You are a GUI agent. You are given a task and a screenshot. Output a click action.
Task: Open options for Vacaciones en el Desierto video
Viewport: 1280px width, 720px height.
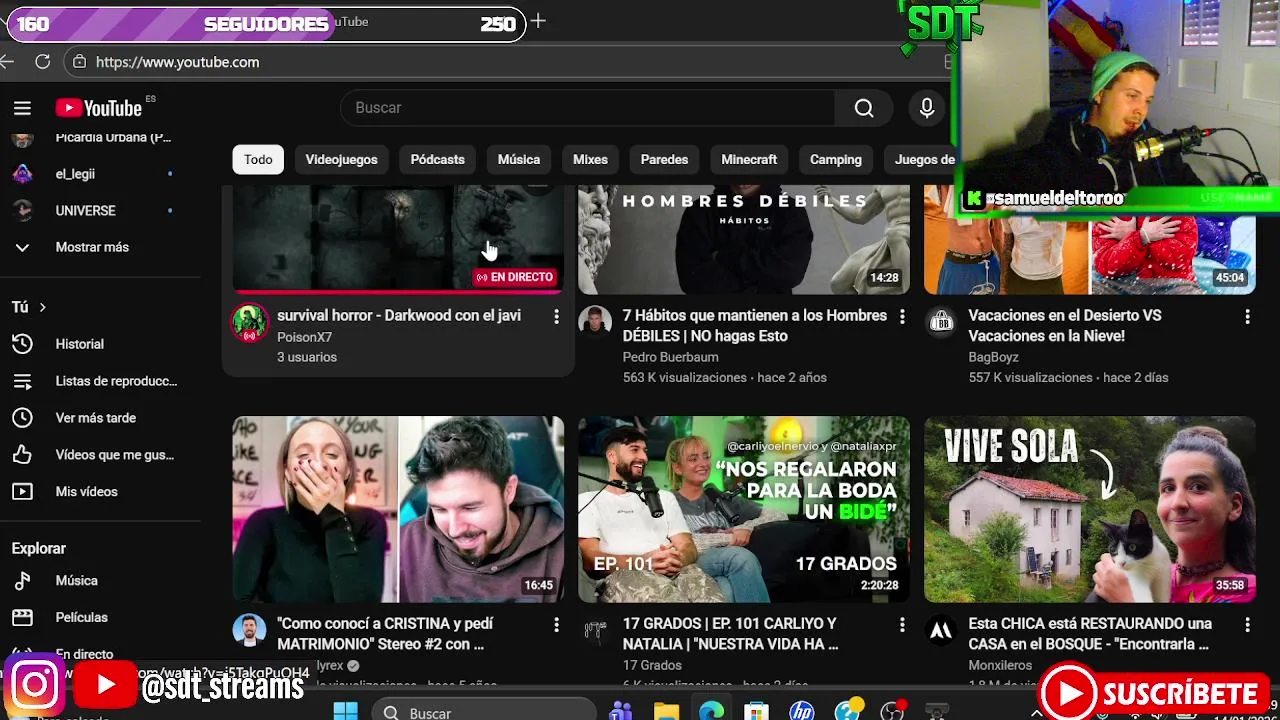click(1247, 316)
